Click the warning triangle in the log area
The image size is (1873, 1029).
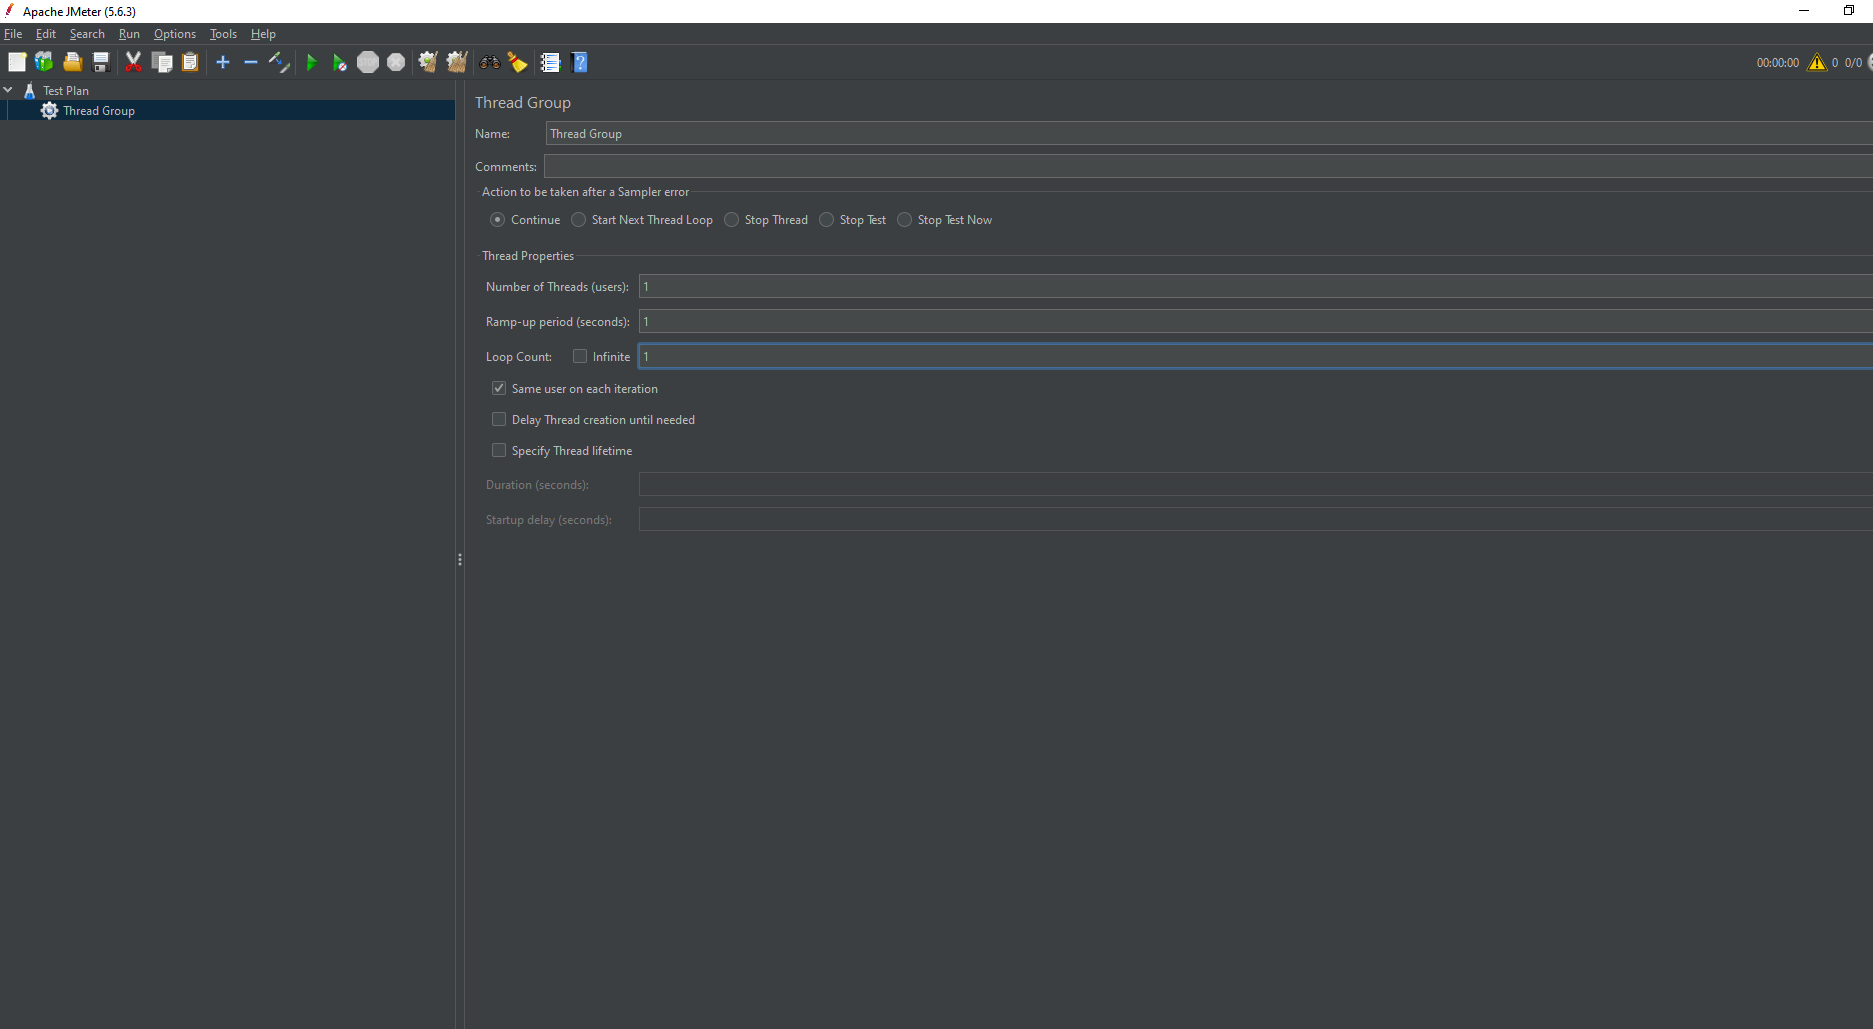tap(1817, 62)
